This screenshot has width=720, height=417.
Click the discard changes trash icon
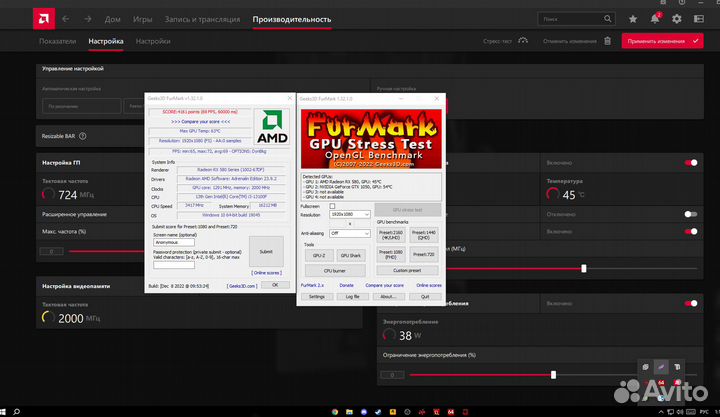pos(608,41)
